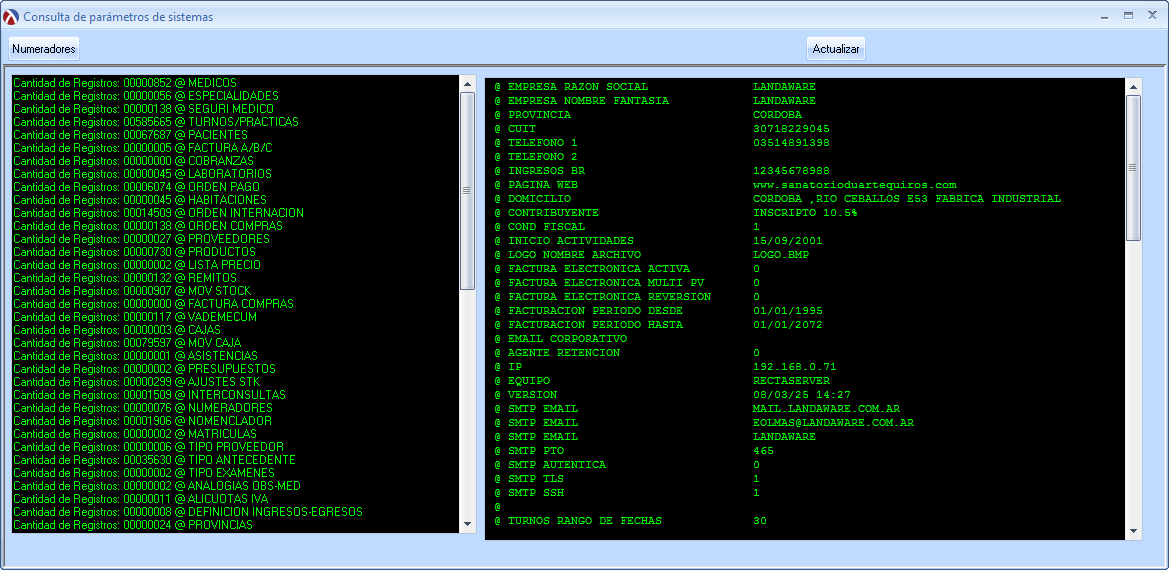Click down arrow of left list scrollbar
1169x570 pixels.
coord(467,525)
